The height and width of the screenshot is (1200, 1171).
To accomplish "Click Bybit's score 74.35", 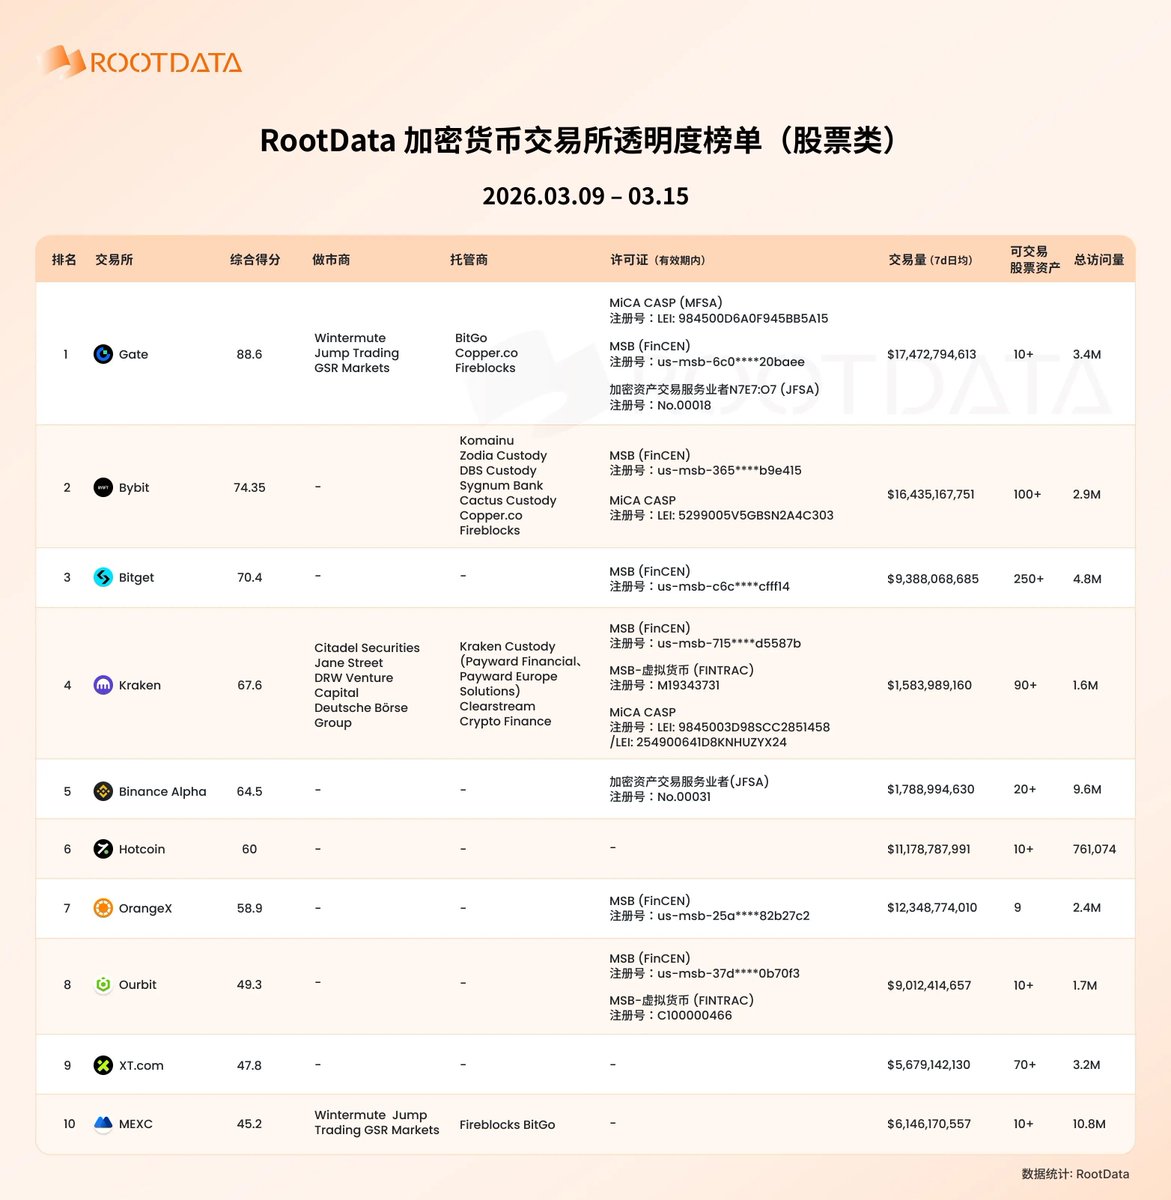I will click(x=250, y=488).
